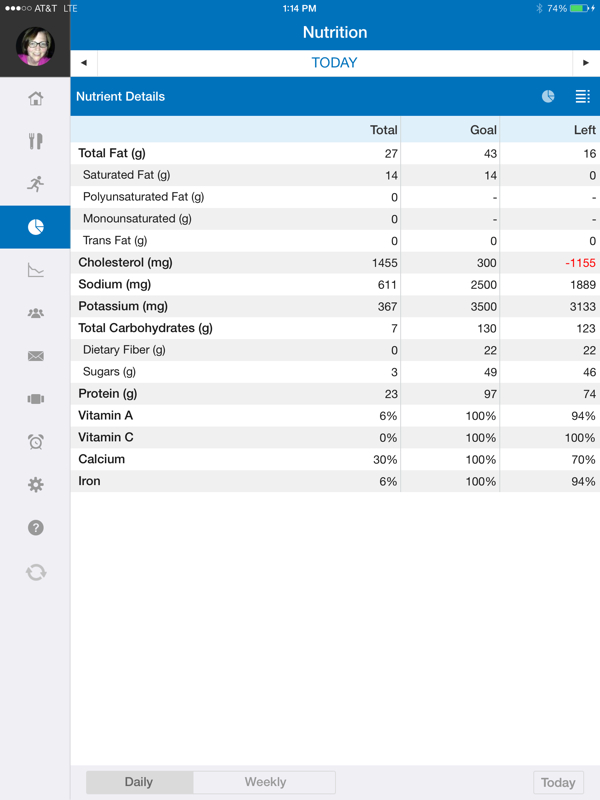Select the Cholesterol (mg) row

335,263
